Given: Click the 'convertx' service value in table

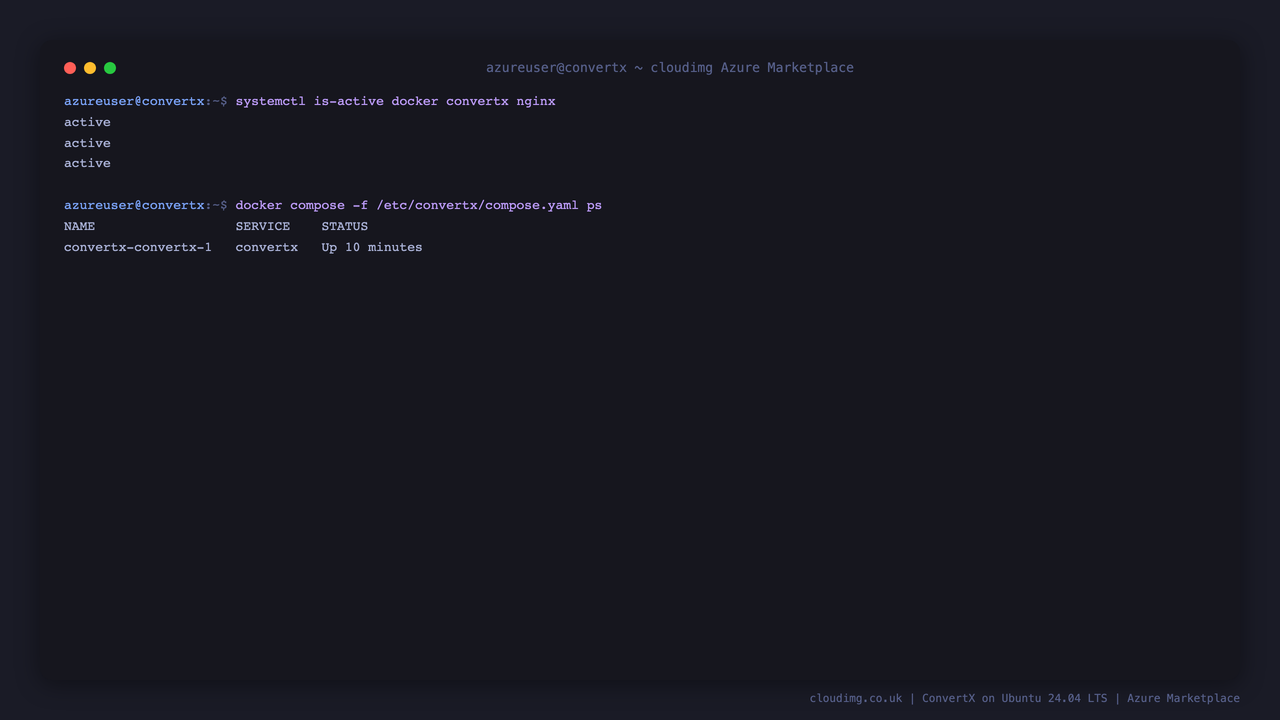Looking at the screenshot, I should point(267,247).
